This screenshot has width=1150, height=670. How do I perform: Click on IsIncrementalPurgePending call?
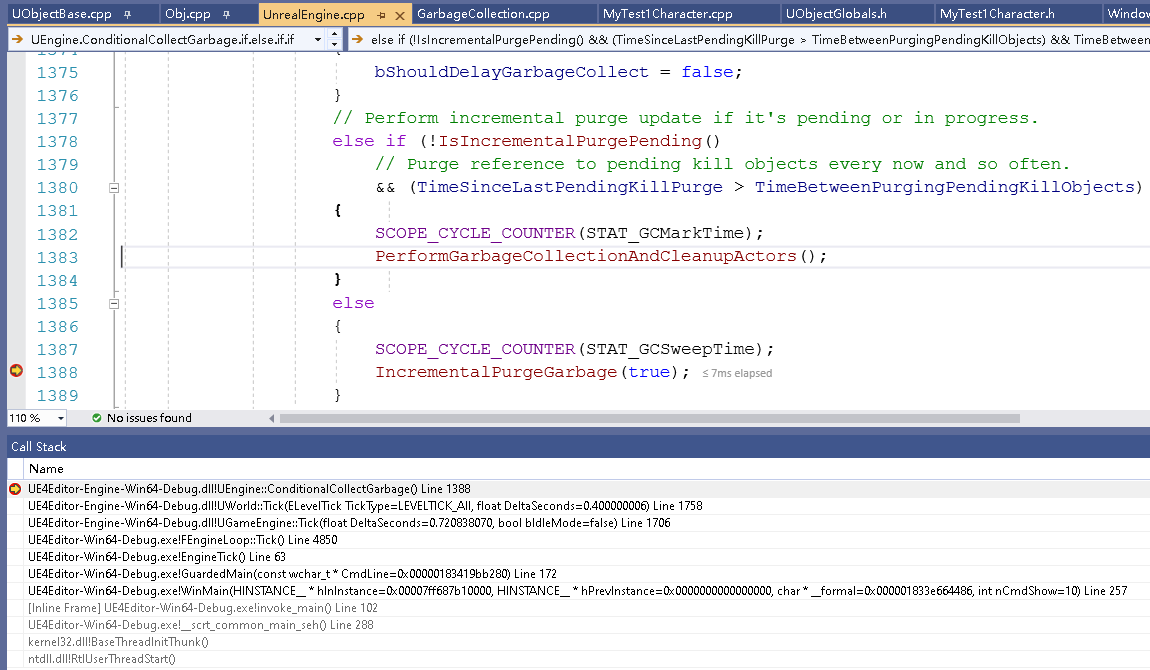pos(570,141)
